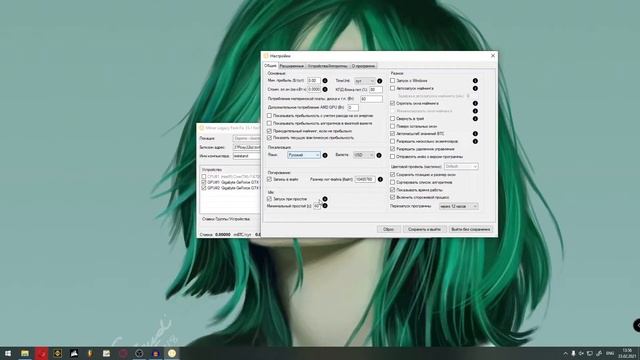Toggle Запись в файл logging checkbox

[269, 179]
